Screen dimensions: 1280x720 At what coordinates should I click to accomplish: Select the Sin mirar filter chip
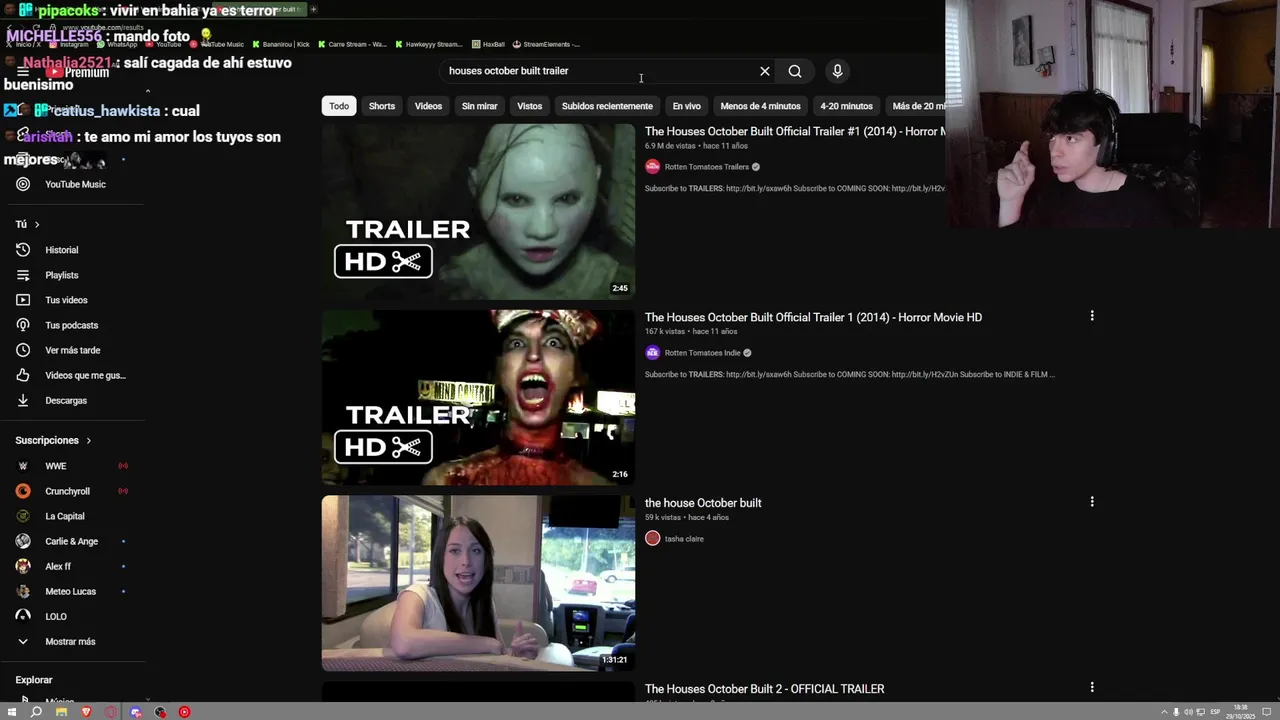click(x=479, y=106)
